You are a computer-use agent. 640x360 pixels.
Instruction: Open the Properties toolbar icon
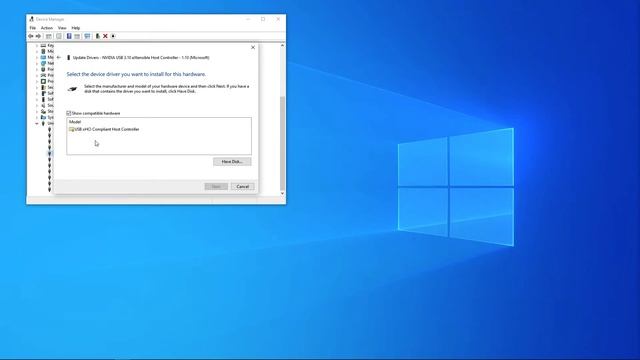59,36
